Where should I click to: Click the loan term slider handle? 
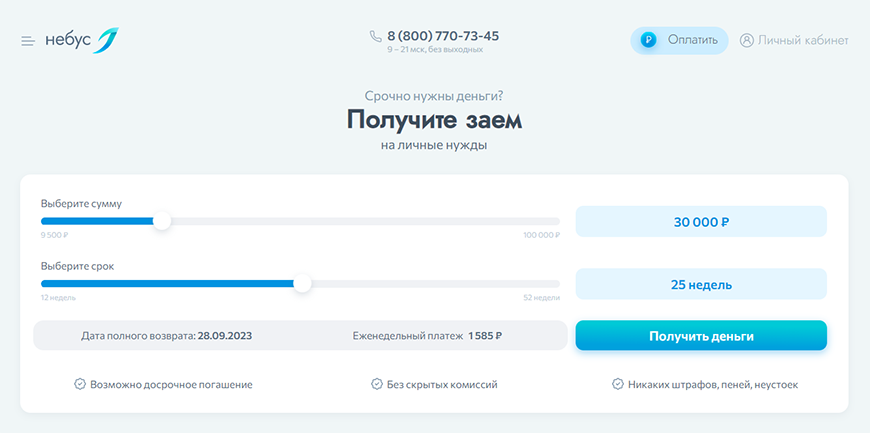(x=302, y=284)
